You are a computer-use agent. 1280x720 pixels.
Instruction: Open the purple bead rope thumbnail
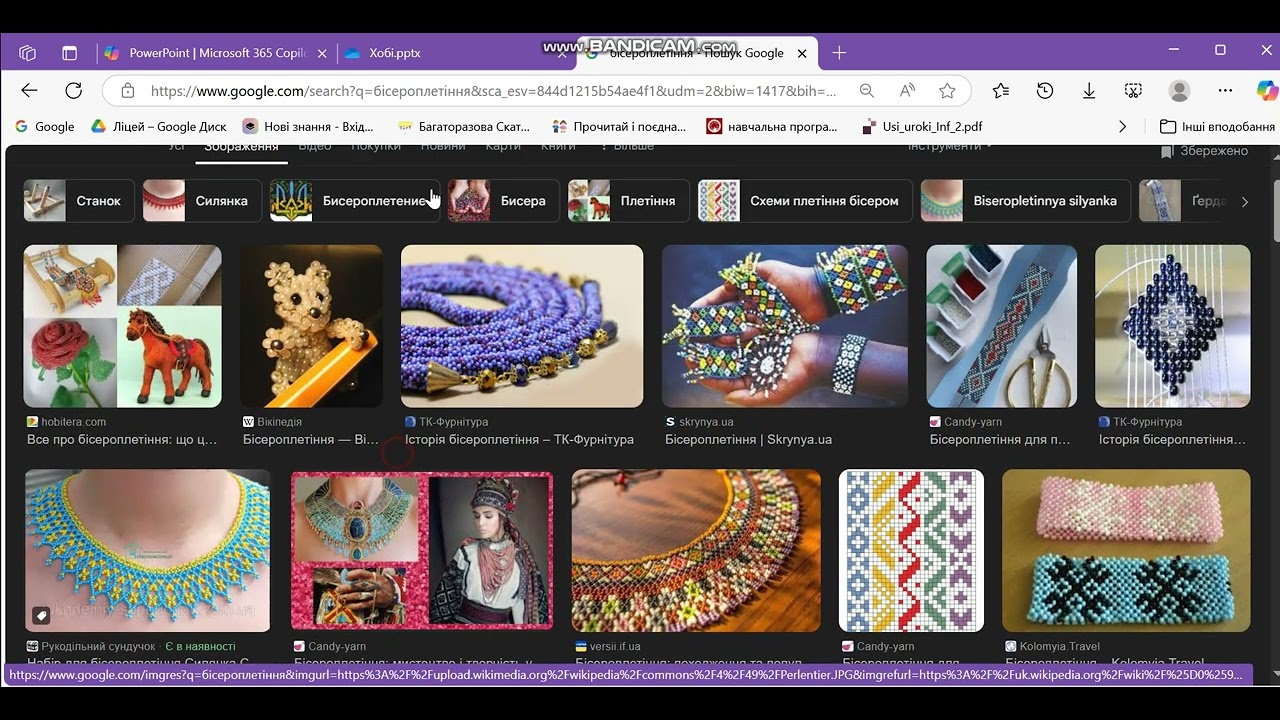pyautogui.click(x=522, y=326)
